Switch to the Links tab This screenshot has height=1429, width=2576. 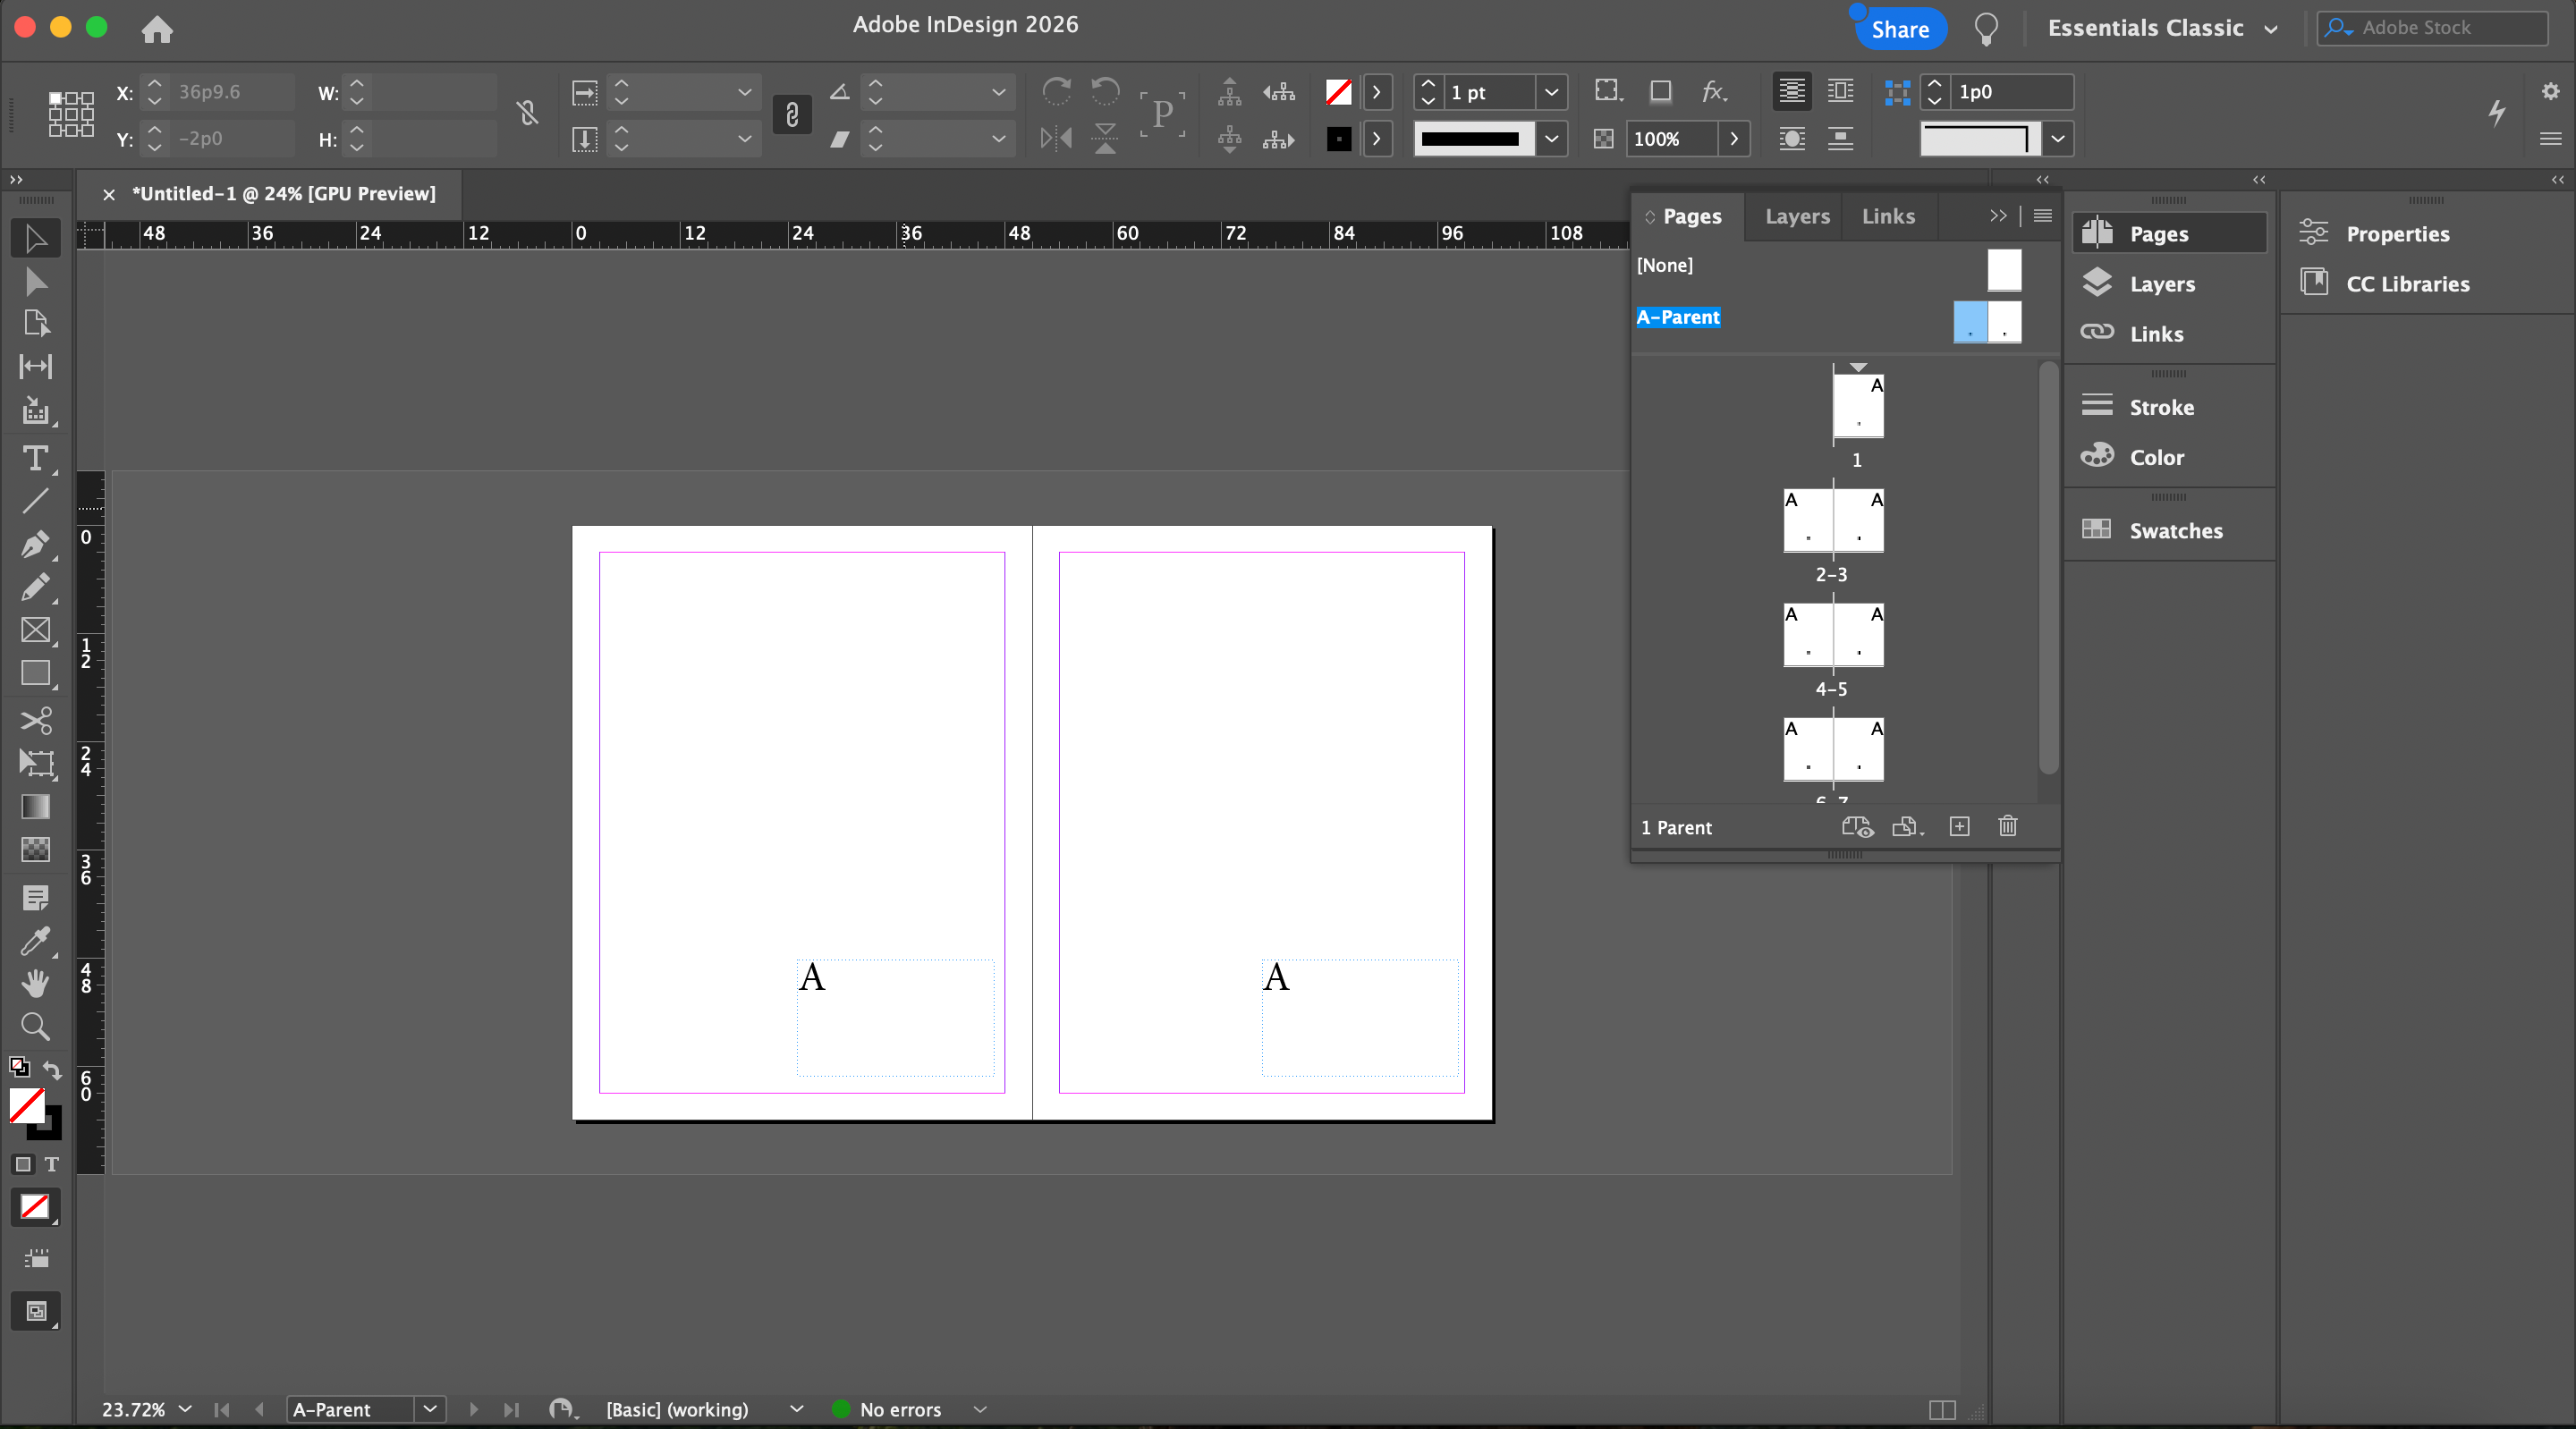point(1888,216)
